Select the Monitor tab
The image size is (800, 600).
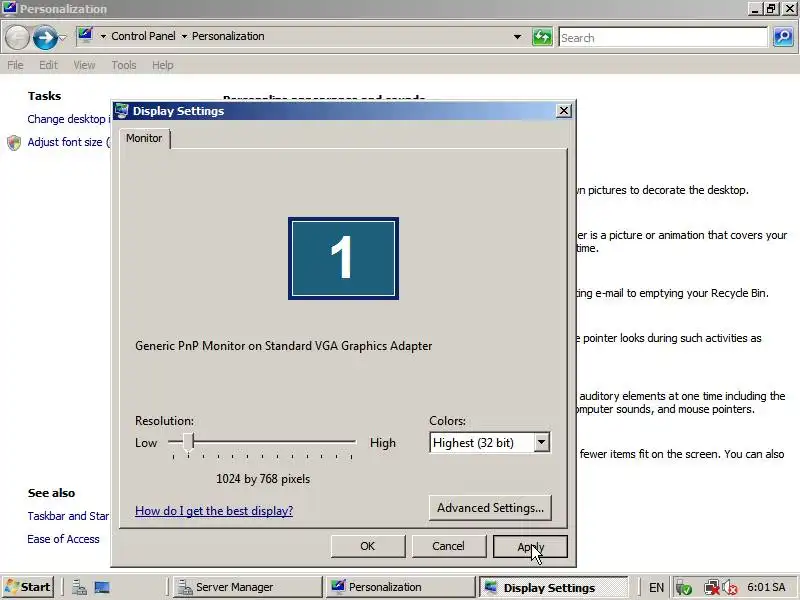pos(144,138)
